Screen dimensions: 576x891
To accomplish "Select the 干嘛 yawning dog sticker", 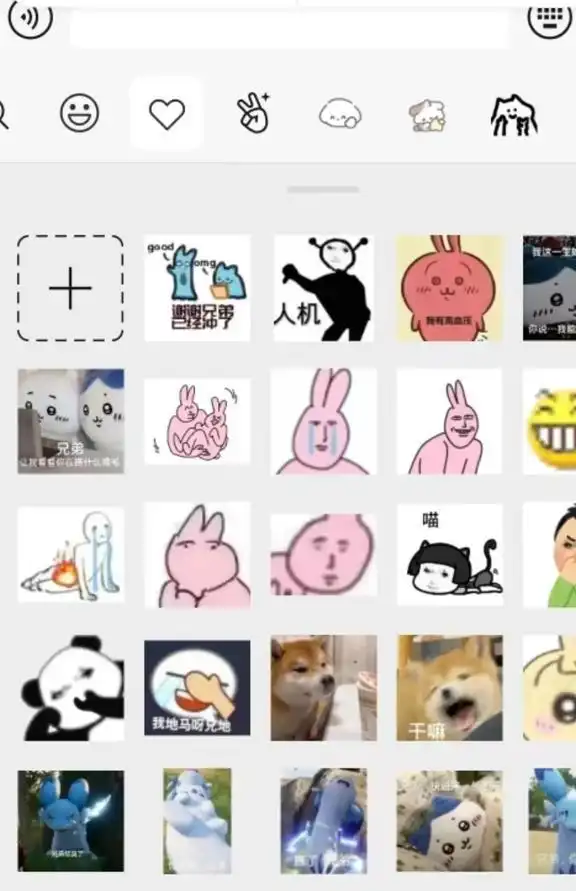I will 449,688.
